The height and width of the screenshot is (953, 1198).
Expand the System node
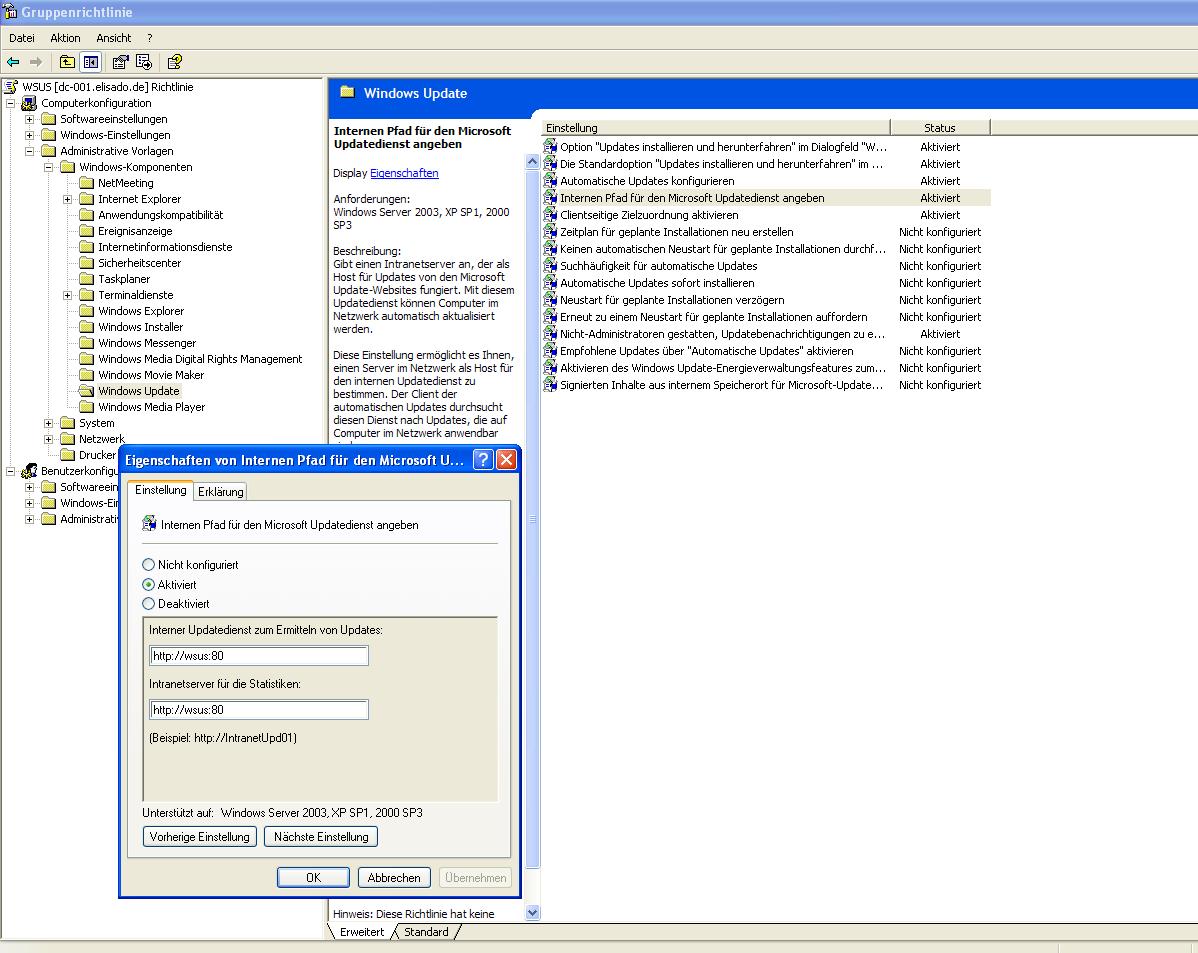pyautogui.click(x=49, y=423)
